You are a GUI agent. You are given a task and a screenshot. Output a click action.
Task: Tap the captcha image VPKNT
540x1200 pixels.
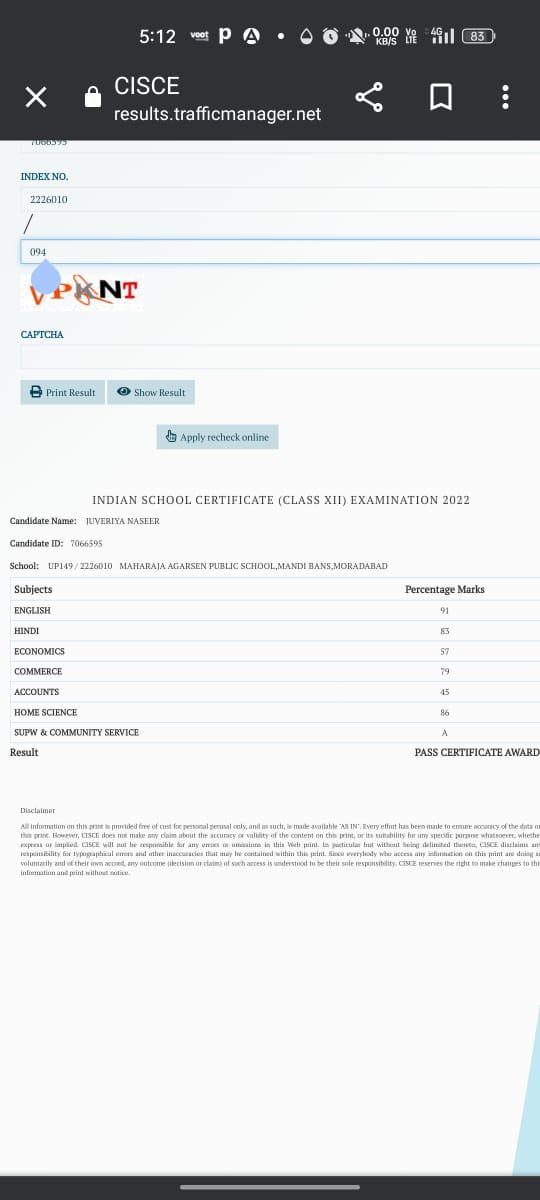pyautogui.click(x=84, y=291)
